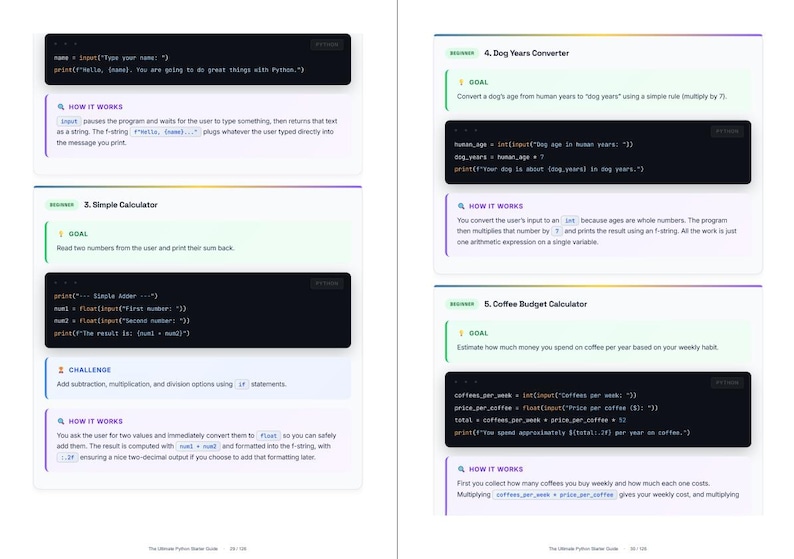
Task: Click the ':.2f' inline code chip
Action: pyautogui.click(x=67, y=458)
